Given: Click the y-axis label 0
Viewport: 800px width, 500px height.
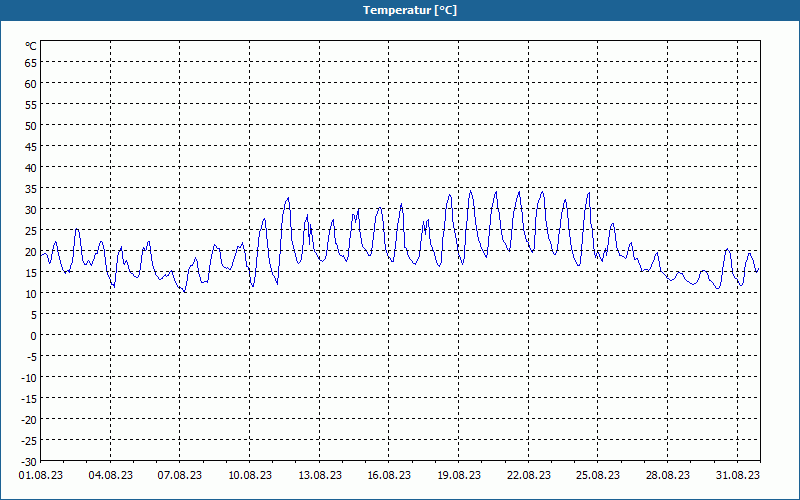Looking at the screenshot, I should coord(34,336).
